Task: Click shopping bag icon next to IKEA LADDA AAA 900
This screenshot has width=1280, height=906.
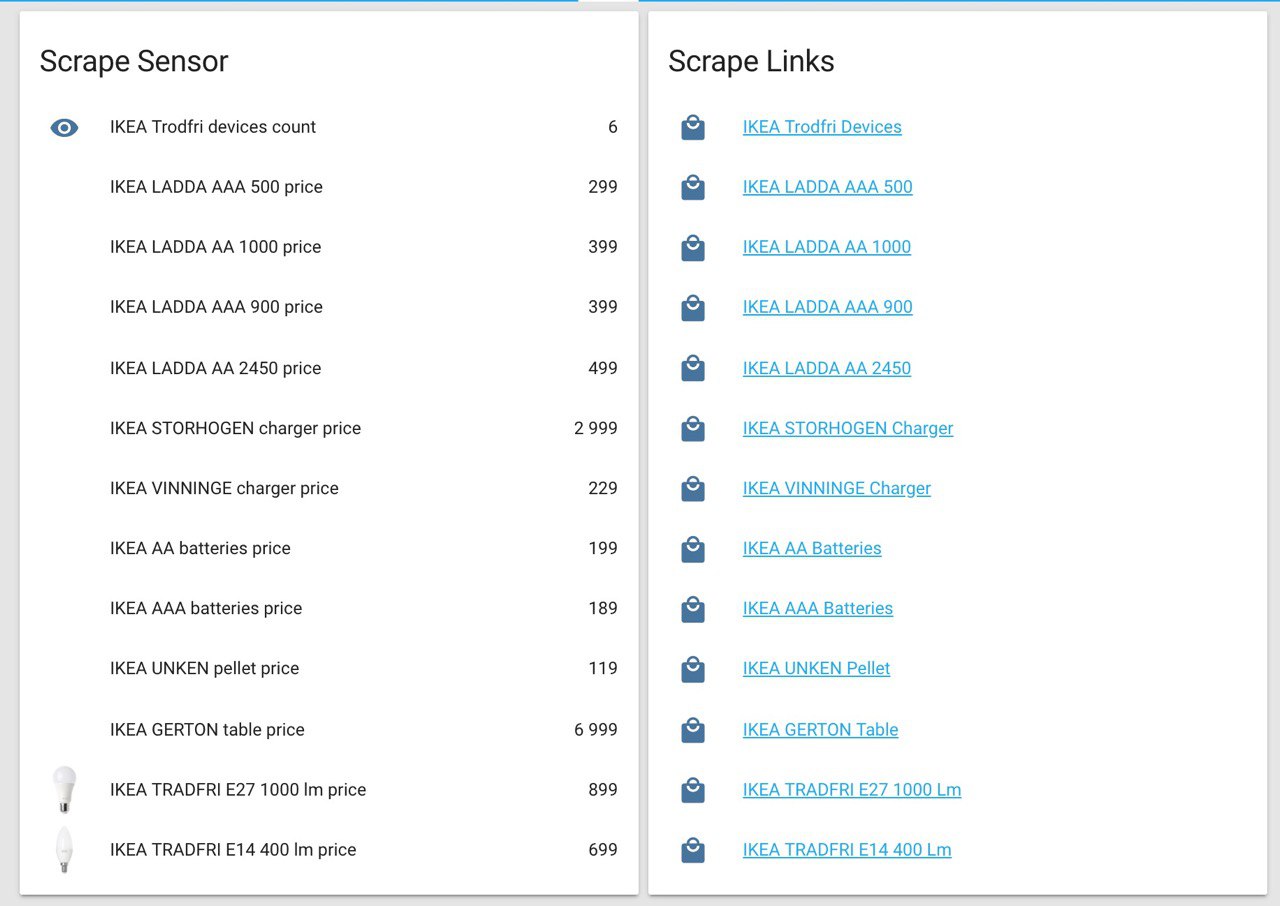Action: pos(693,307)
